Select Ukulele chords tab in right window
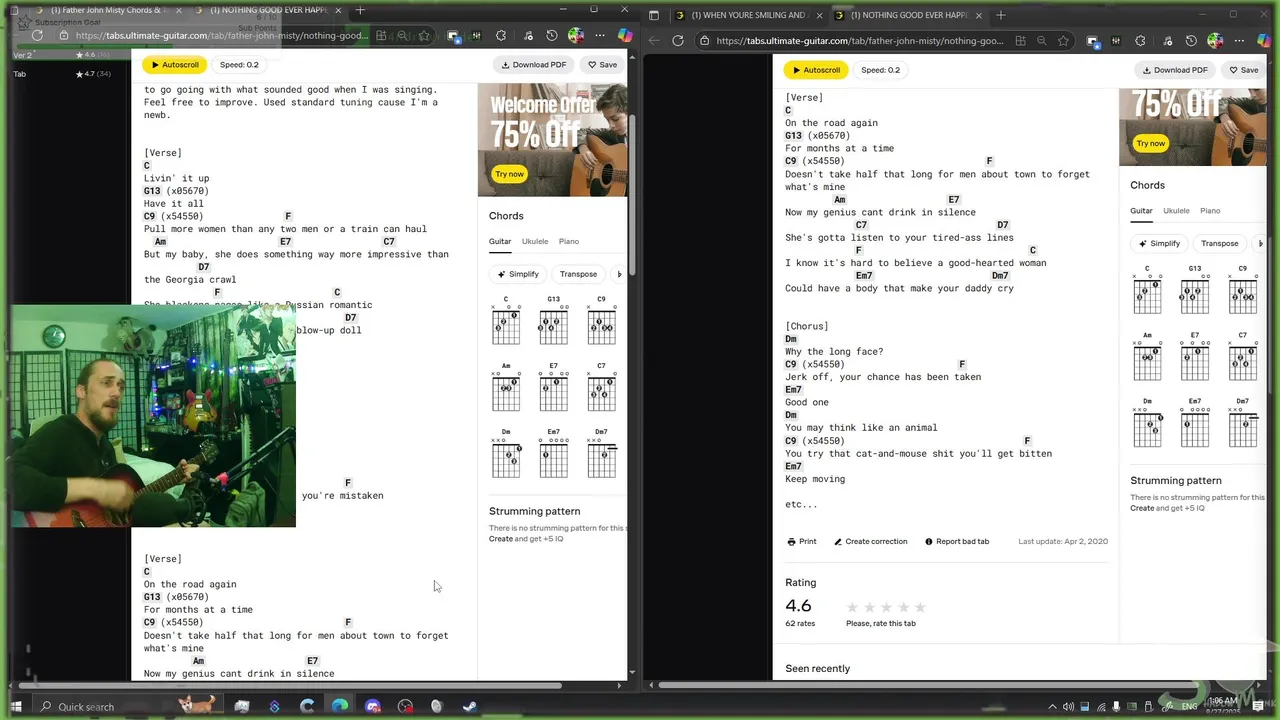1280x720 pixels. click(1176, 211)
